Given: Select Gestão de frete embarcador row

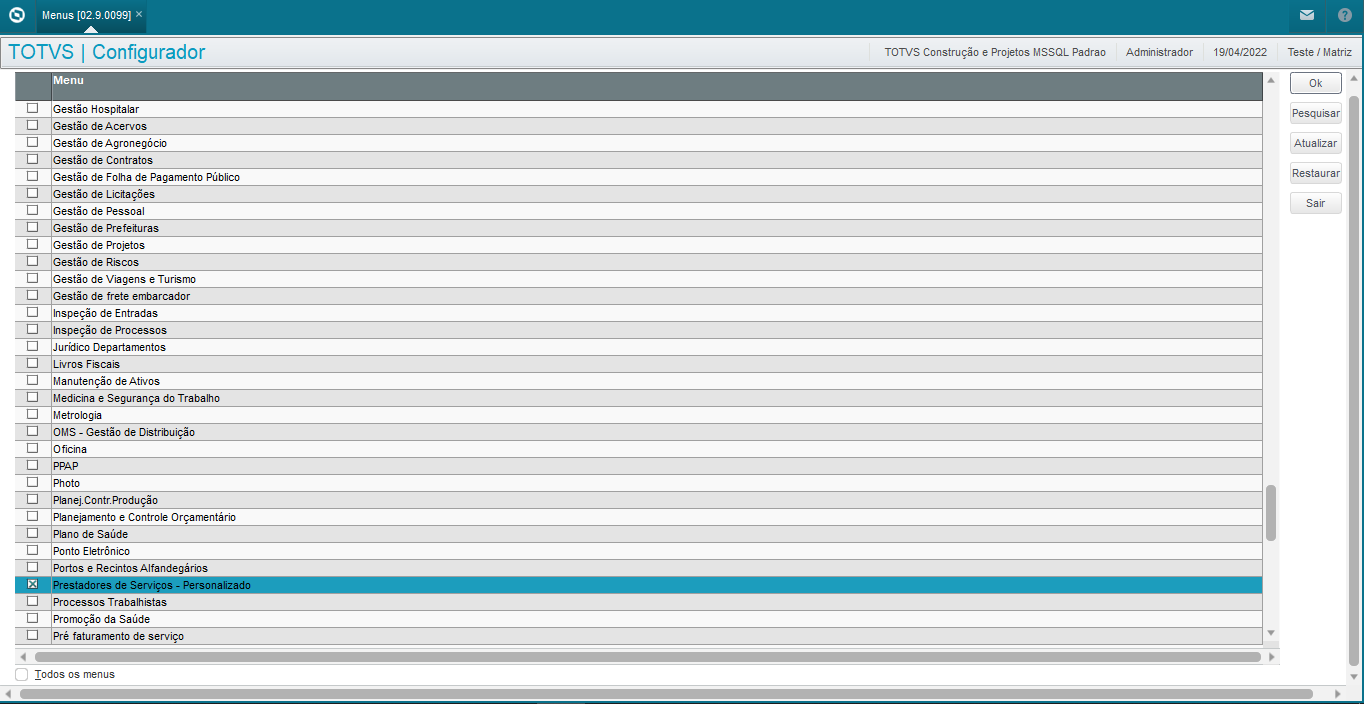Looking at the screenshot, I should click(638, 296).
